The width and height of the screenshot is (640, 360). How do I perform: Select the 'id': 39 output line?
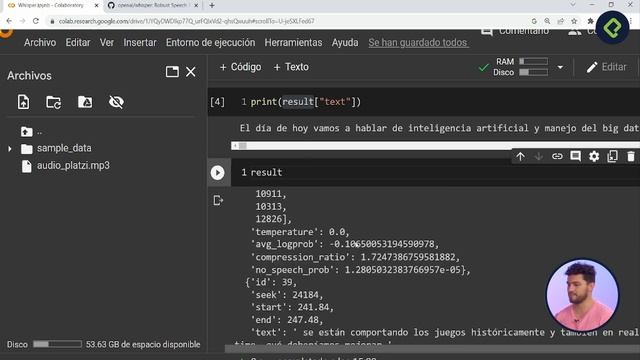(271, 282)
